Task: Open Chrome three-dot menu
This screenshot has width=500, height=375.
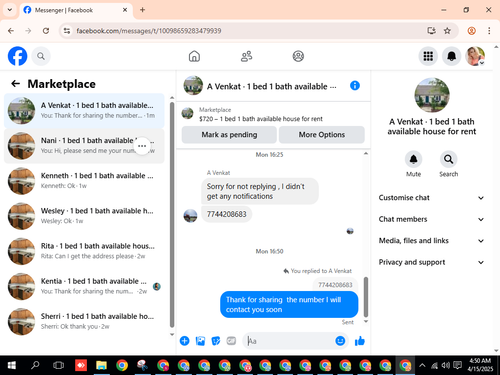Action: coord(489,31)
